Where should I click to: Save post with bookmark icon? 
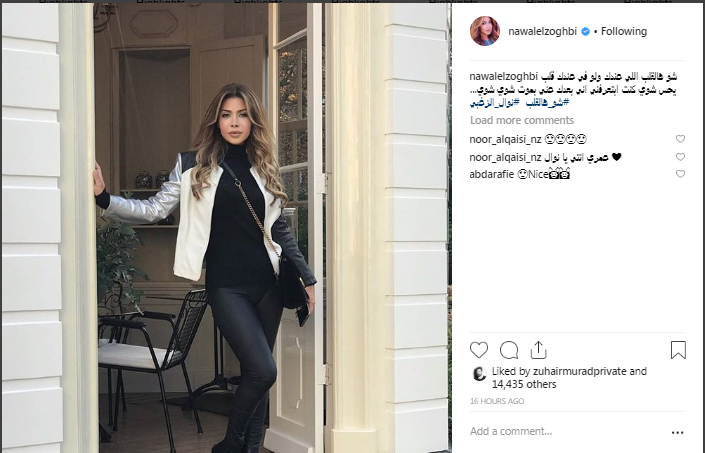[x=678, y=350]
